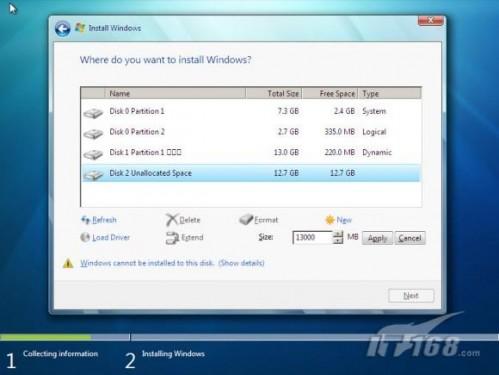Choose the Extend option
The height and width of the screenshot is (375, 499).
(192, 237)
